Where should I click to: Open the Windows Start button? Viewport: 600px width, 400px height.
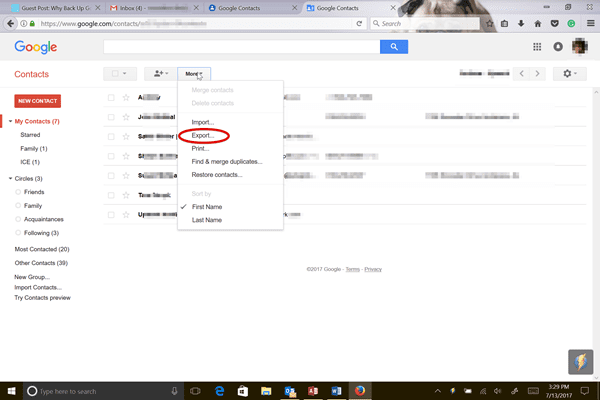point(11,391)
